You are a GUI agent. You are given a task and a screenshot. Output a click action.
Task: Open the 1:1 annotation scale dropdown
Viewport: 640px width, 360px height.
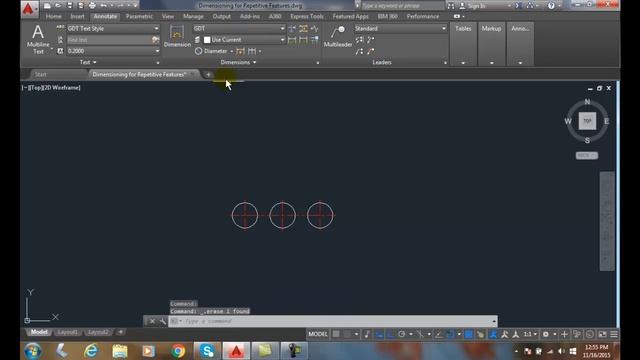coord(530,334)
